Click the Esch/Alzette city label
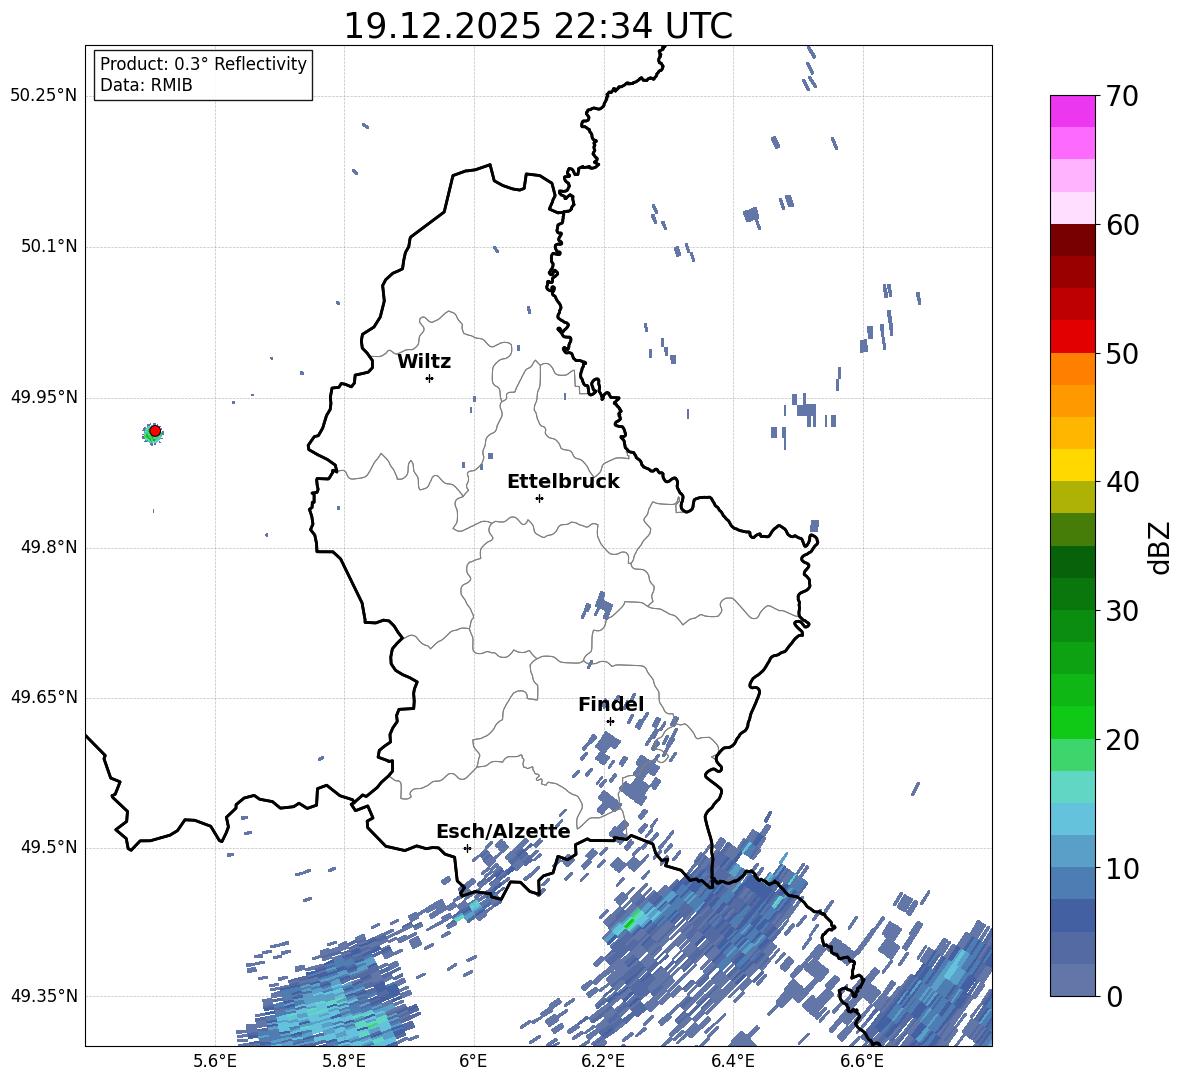1184x1081 pixels. coord(503,831)
